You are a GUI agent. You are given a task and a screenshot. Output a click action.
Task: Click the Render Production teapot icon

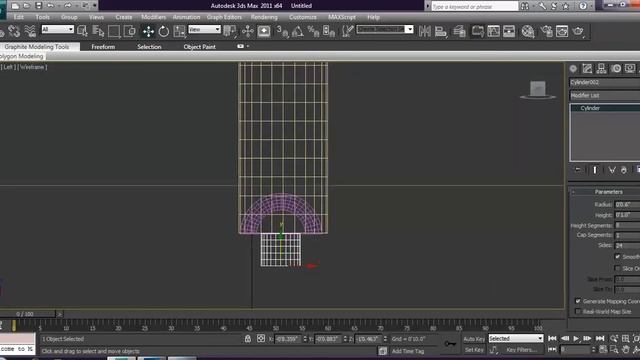tap(578, 31)
